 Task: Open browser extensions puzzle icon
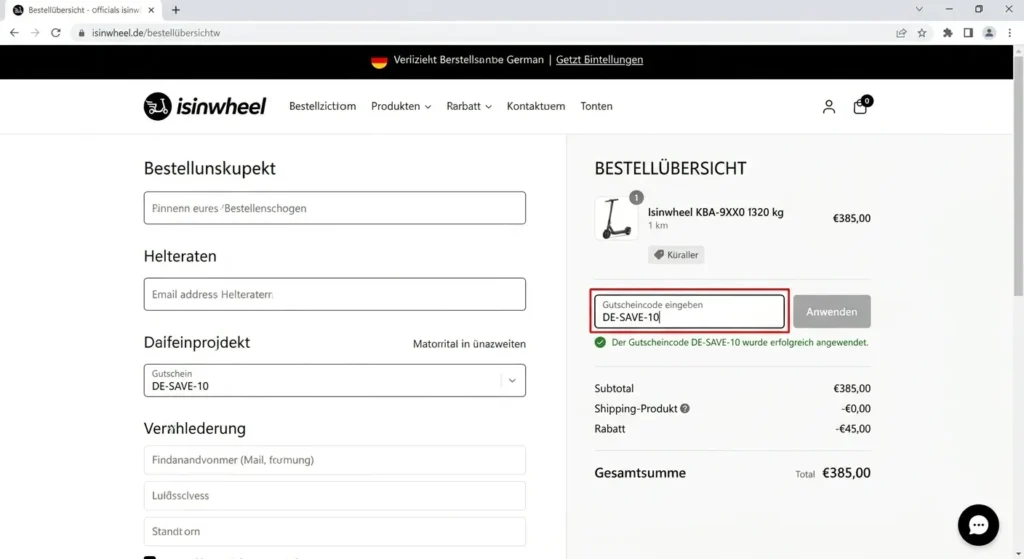pyautogui.click(x=948, y=33)
